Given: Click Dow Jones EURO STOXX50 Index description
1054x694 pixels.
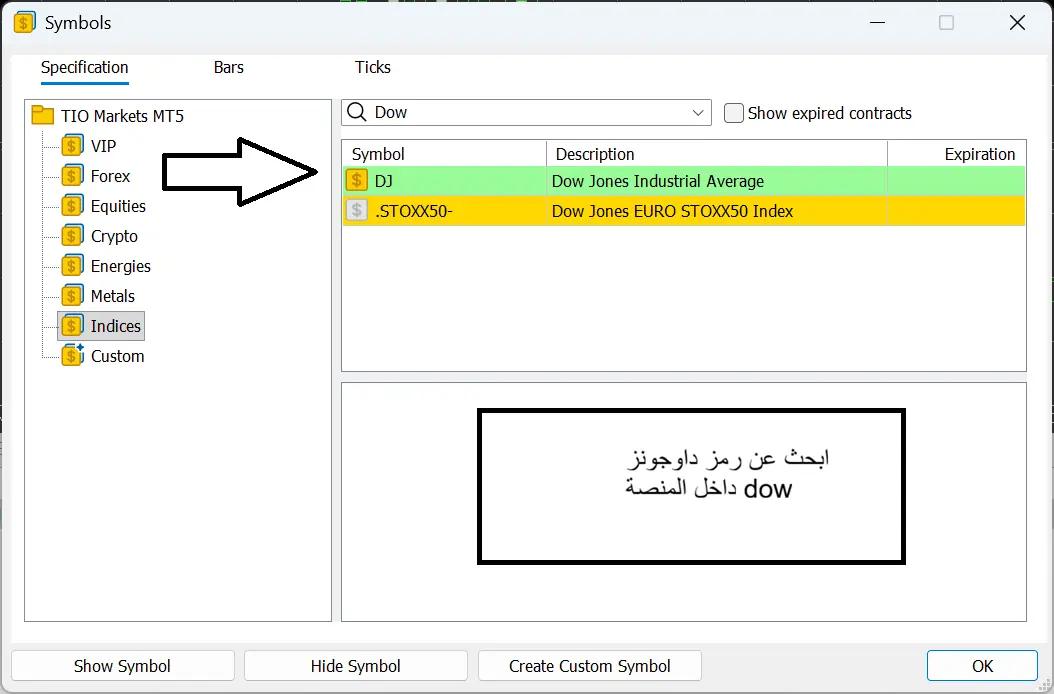Looking at the screenshot, I should (672, 211).
